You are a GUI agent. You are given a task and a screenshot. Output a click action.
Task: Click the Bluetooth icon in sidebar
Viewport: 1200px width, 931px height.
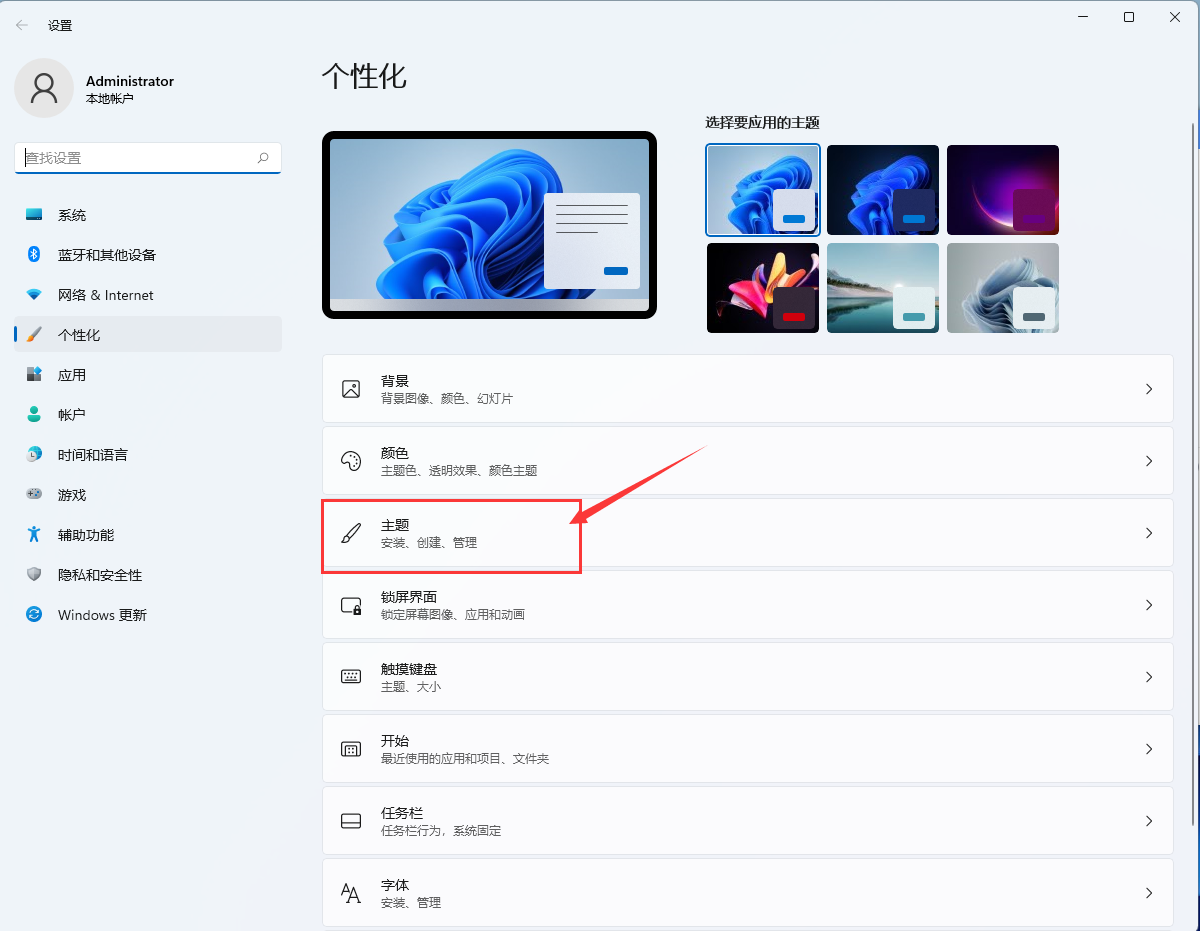pyautogui.click(x=34, y=255)
